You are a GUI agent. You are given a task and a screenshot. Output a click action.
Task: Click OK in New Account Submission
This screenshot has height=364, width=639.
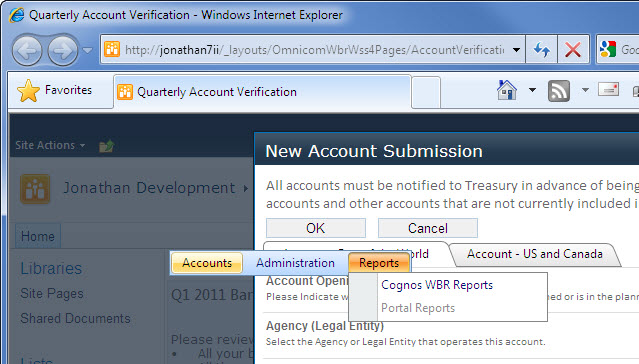316,228
